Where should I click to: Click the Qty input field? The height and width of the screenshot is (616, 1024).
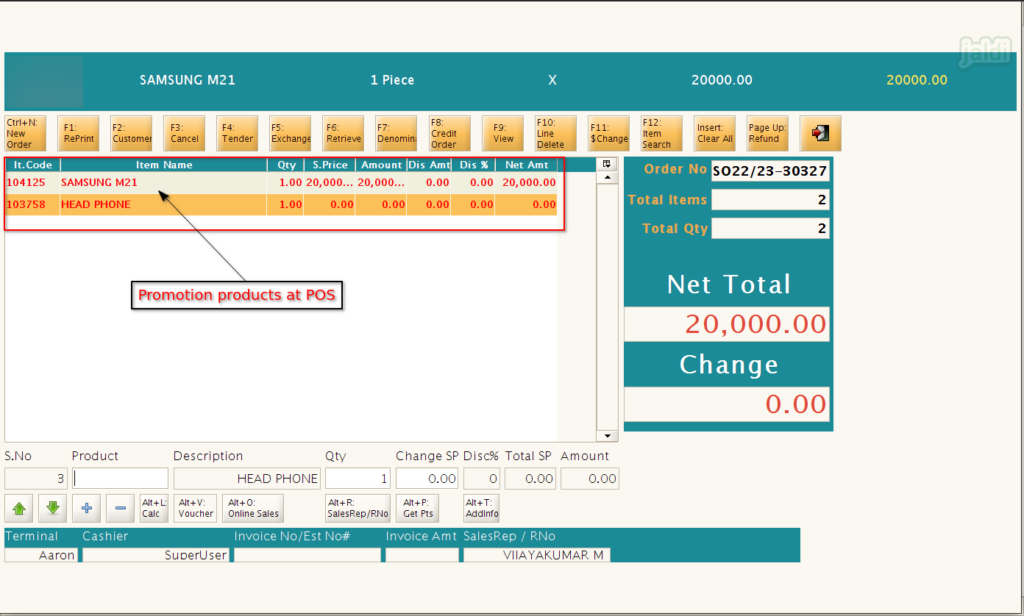coord(358,479)
